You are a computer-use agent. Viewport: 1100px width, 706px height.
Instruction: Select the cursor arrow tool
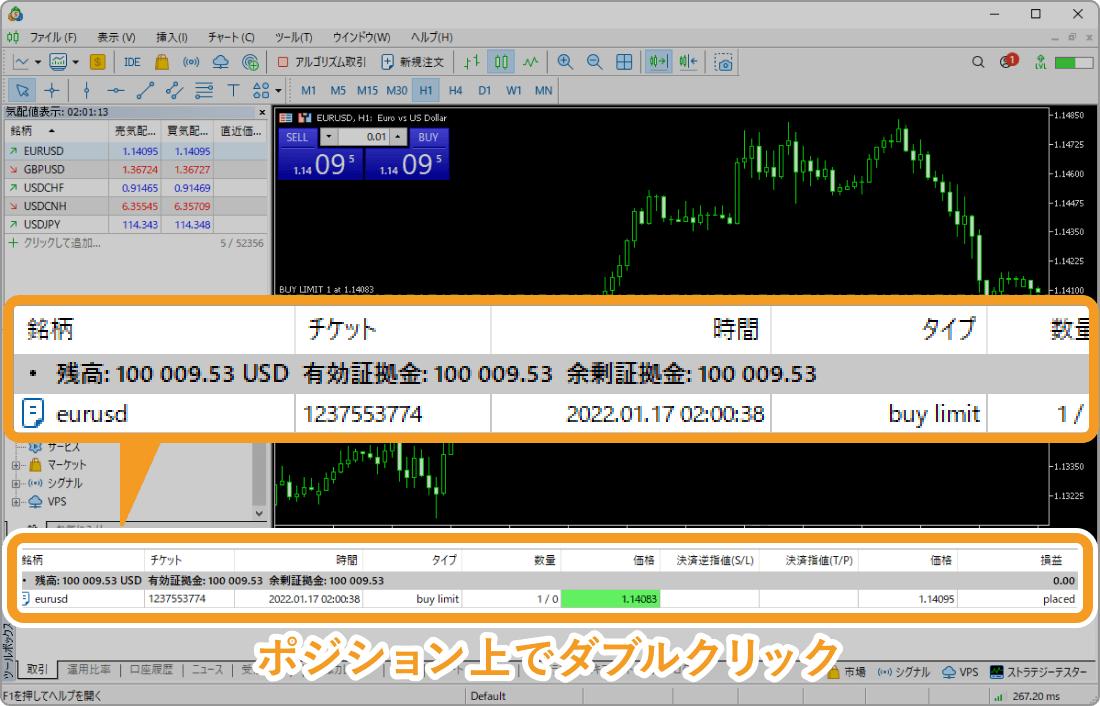click(x=22, y=90)
